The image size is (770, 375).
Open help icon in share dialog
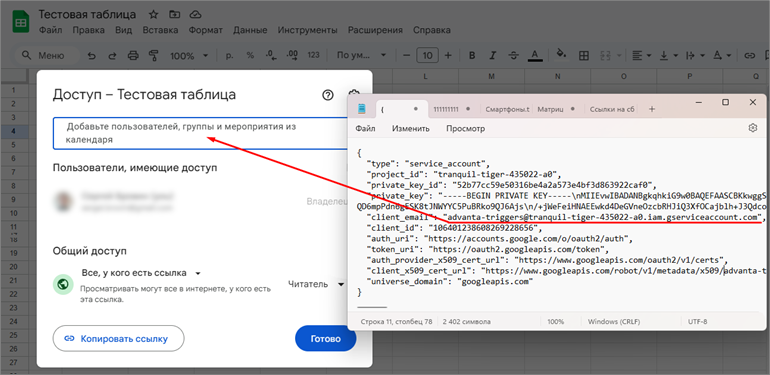(328, 95)
